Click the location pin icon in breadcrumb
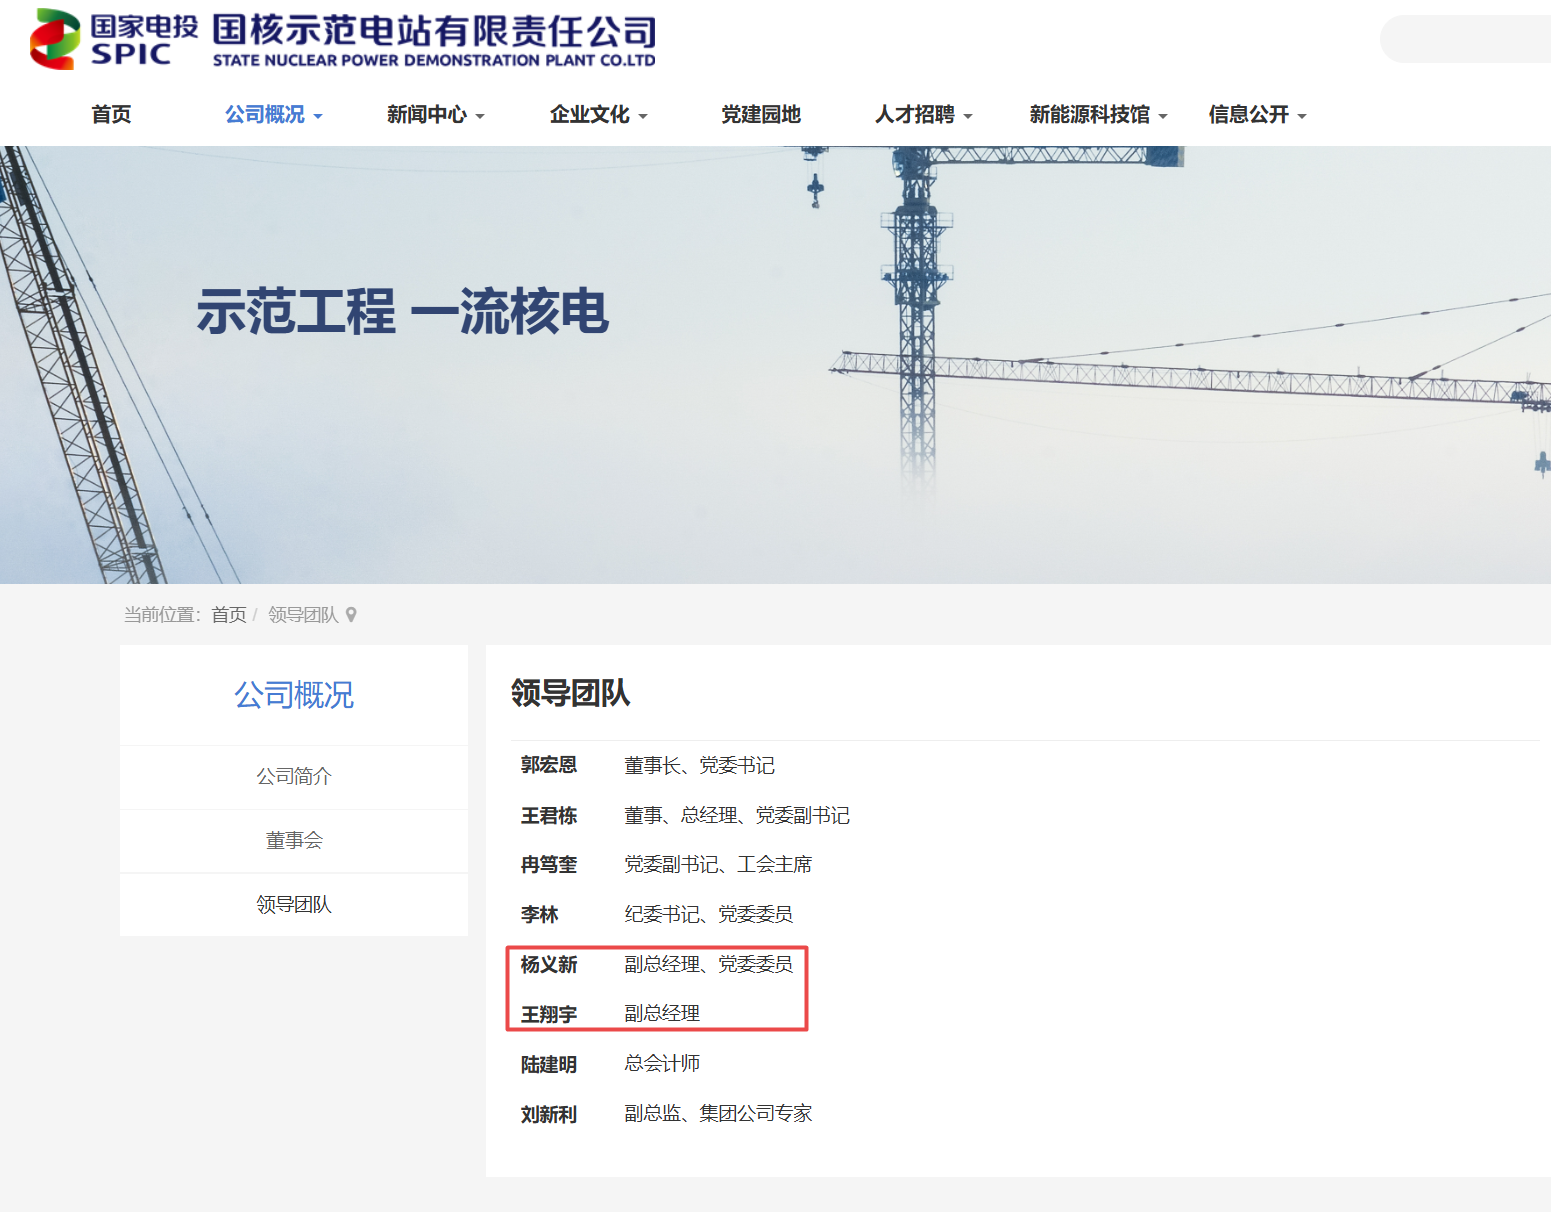Screen dimensions: 1551x1212 (351, 615)
